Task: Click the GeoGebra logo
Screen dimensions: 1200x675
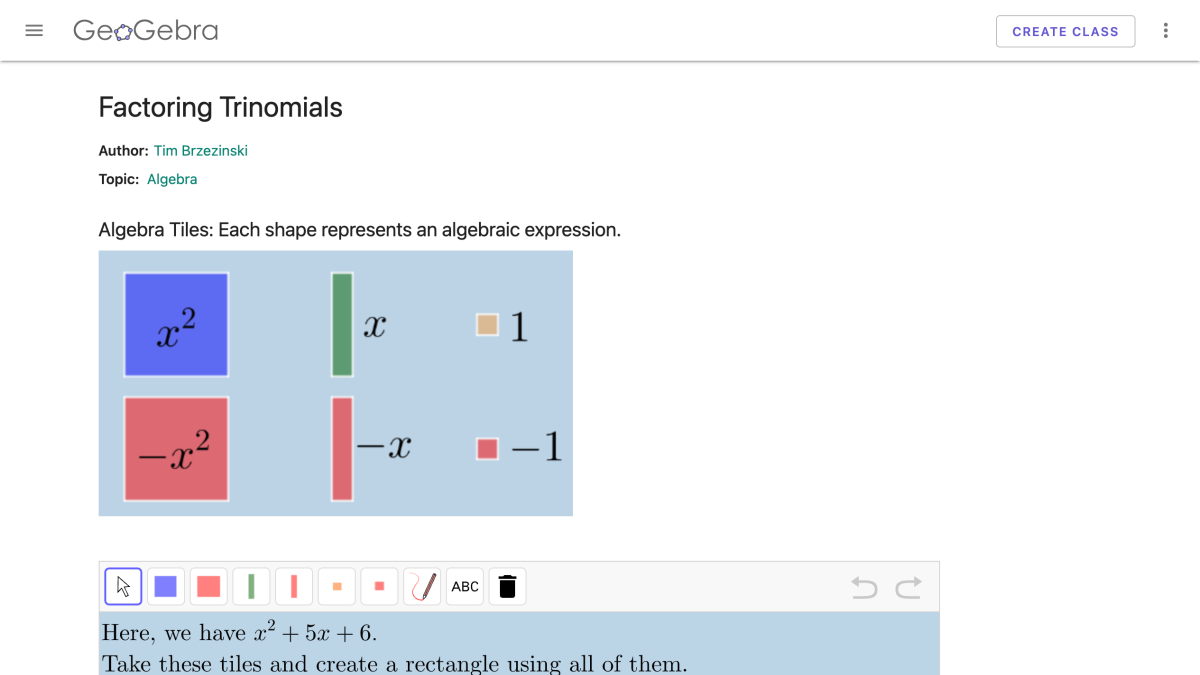Action: coord(145,31)
